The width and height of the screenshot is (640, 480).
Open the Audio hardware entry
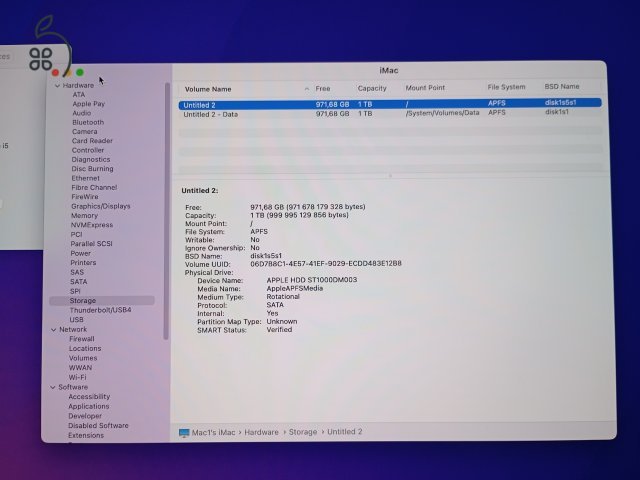[x=82, y=113]
